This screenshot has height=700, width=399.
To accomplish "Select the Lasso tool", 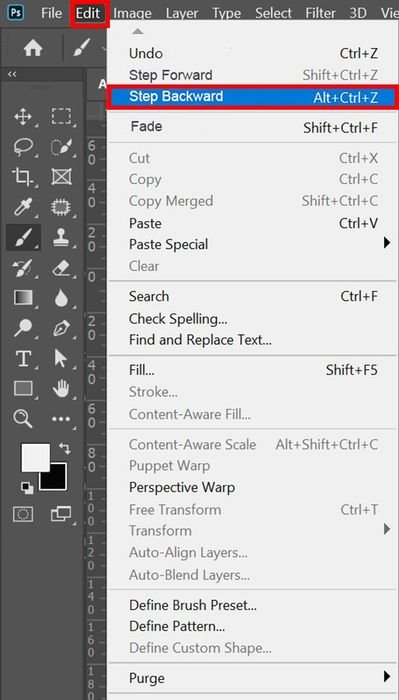I will pyautogui.click(x=22, y=146).
